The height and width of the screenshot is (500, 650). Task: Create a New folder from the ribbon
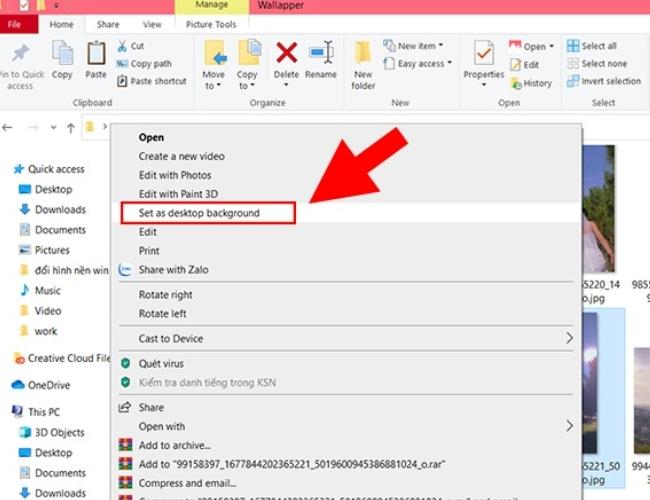pyautogui.click(x=363, y=65)
